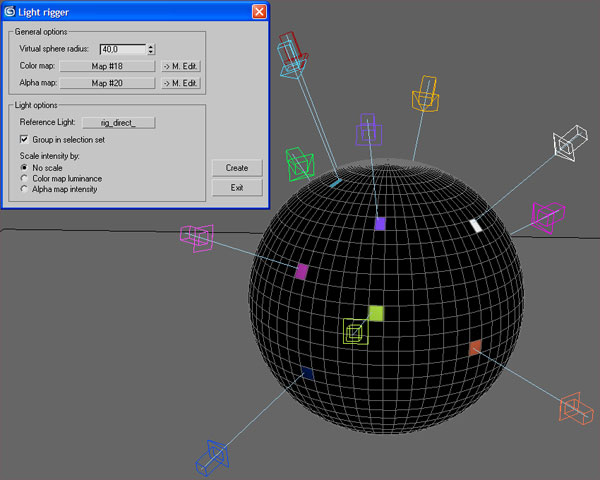The image size is (600, 480).
Task: Select the No scale radio option
Action: coord(24,168)
